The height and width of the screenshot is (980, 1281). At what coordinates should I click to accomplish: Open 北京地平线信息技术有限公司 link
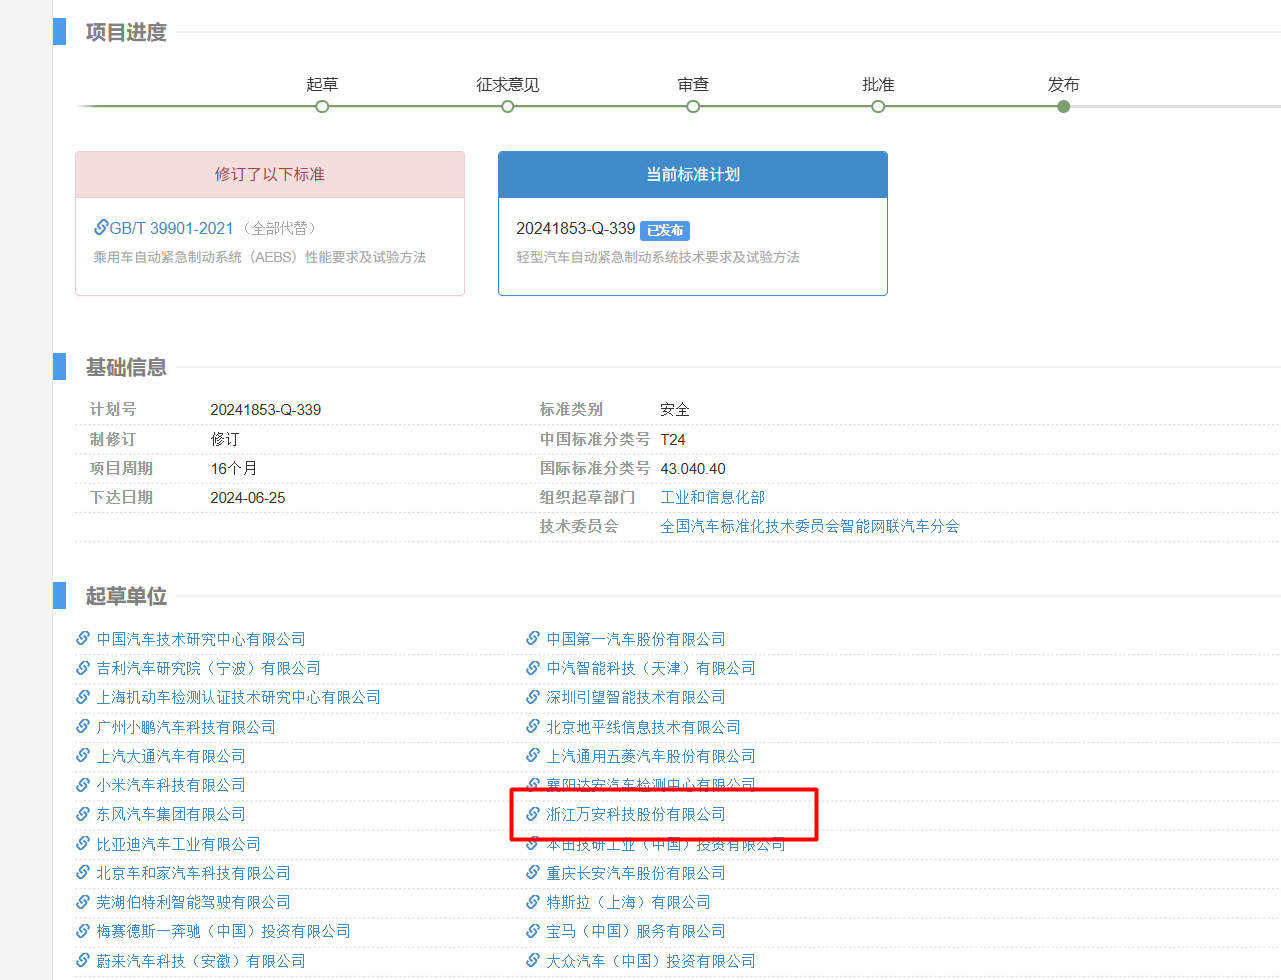point(643,727)
